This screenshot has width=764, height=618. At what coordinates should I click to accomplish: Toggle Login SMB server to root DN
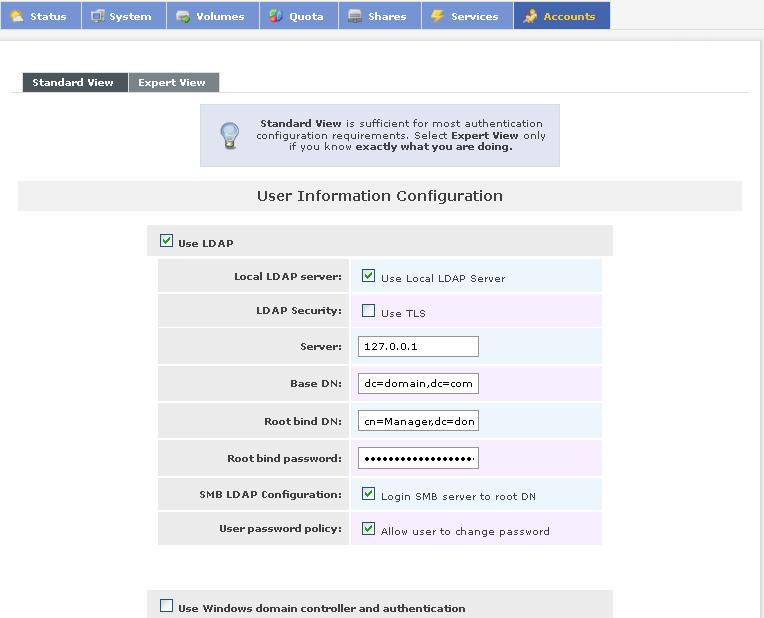click(368, 494)
